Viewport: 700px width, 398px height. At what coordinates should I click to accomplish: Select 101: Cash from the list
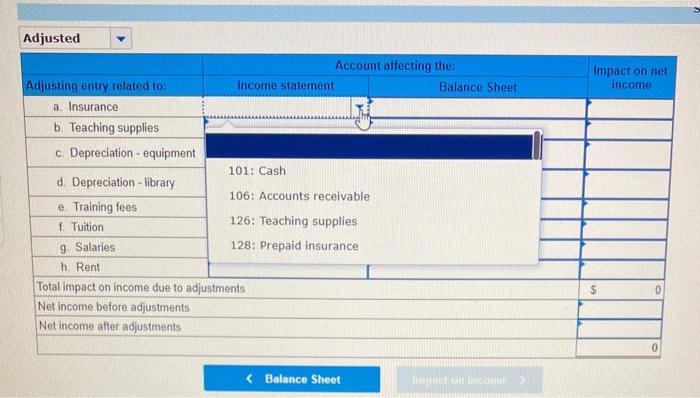257,171
